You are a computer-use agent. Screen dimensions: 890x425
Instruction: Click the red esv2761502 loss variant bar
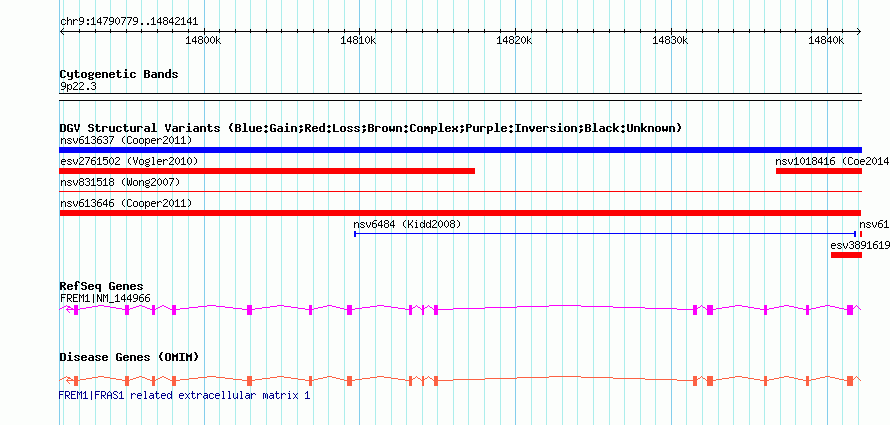point(267,171)
